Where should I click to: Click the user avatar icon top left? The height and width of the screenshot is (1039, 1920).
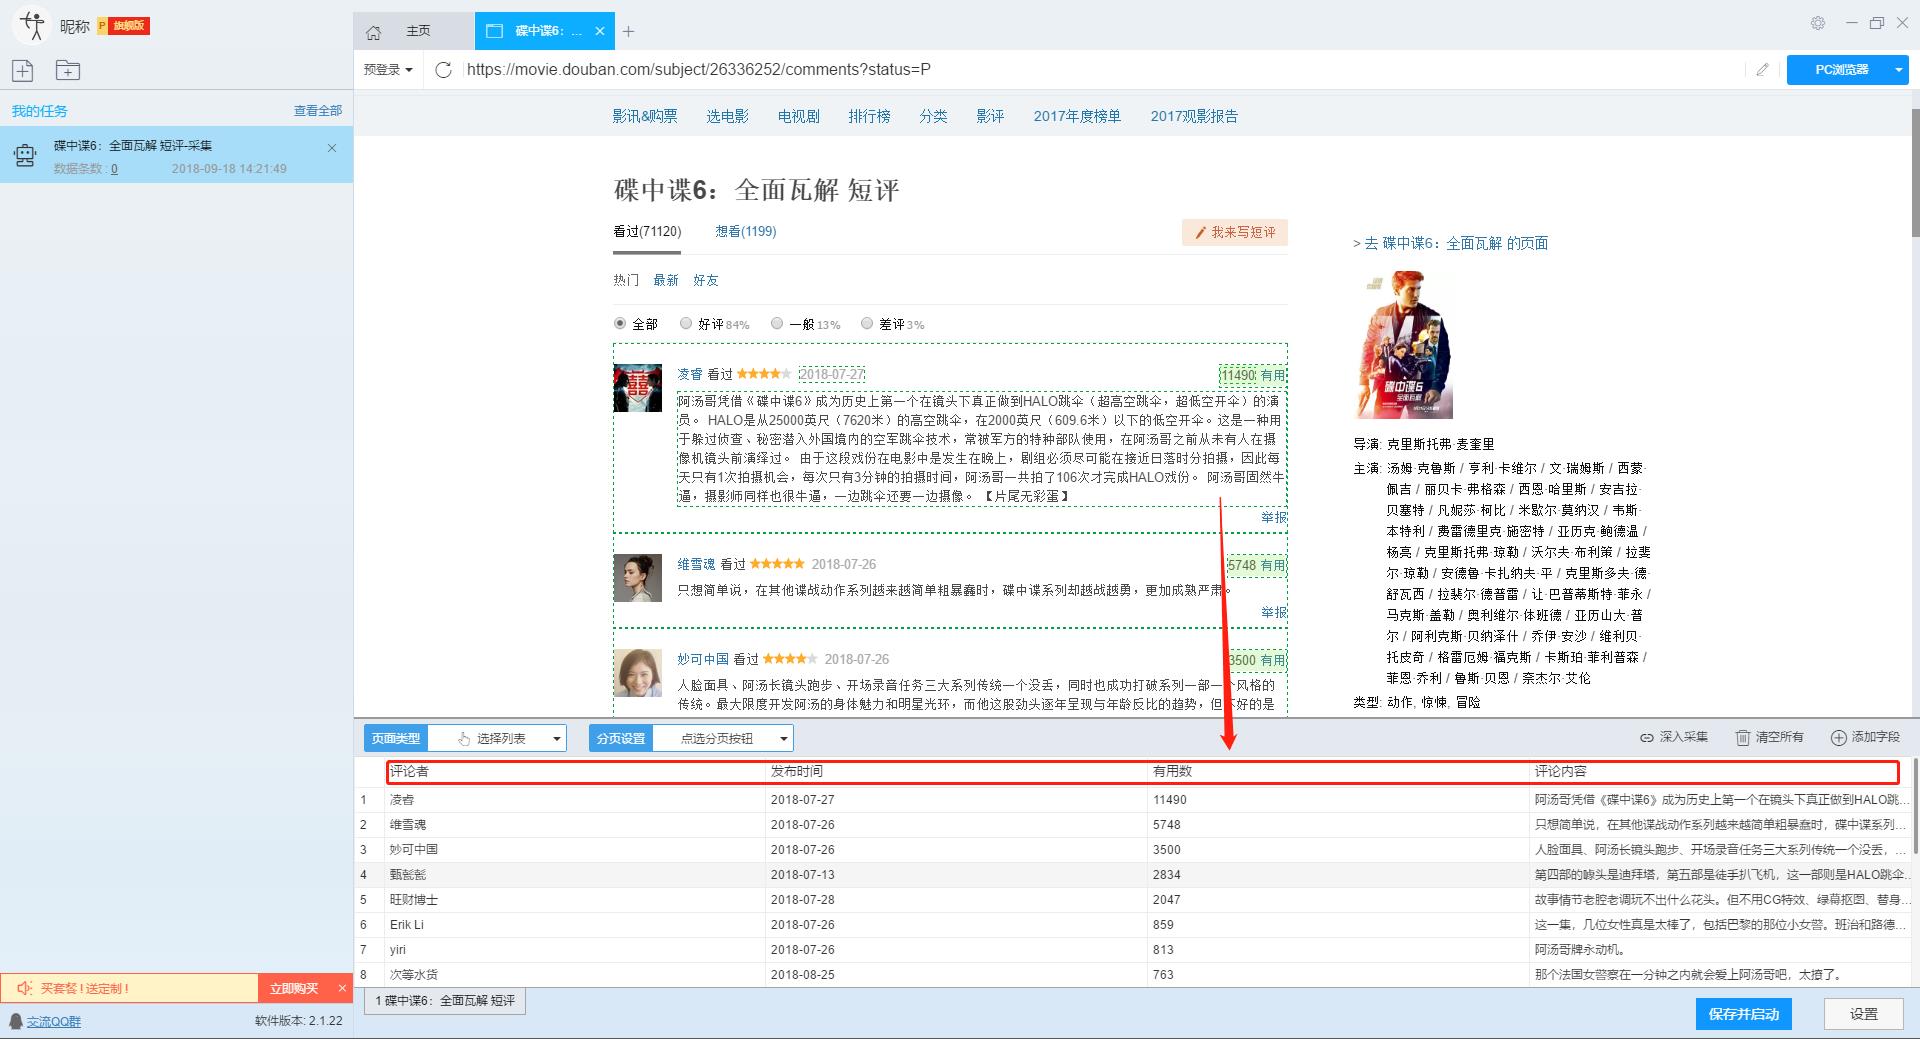coord(33,25)
